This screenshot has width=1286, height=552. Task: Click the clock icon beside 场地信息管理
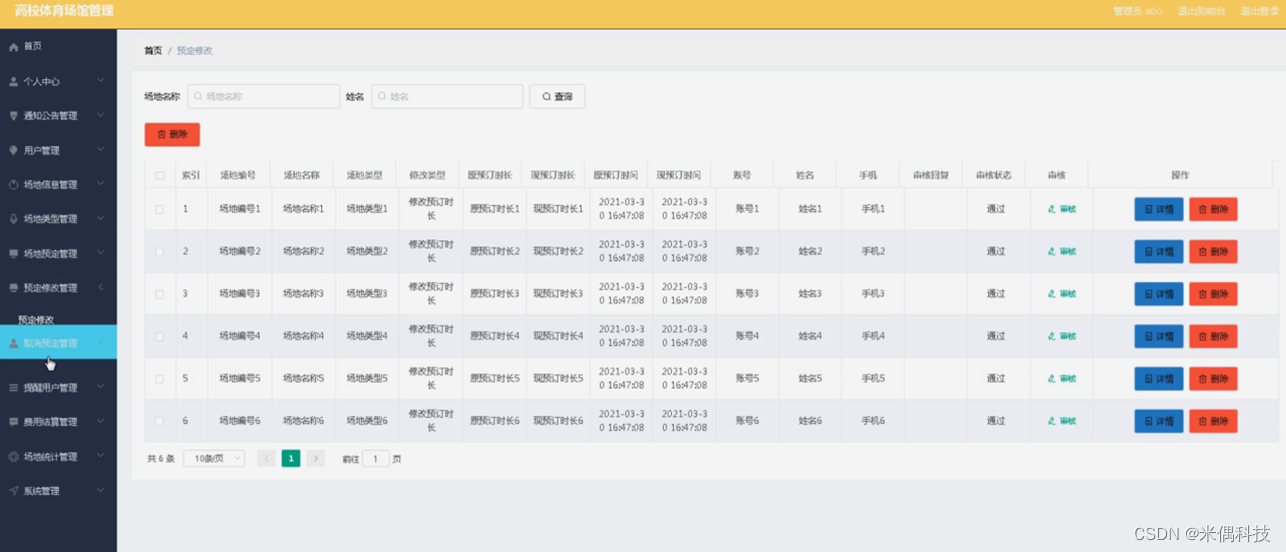(x=14, y=185)
